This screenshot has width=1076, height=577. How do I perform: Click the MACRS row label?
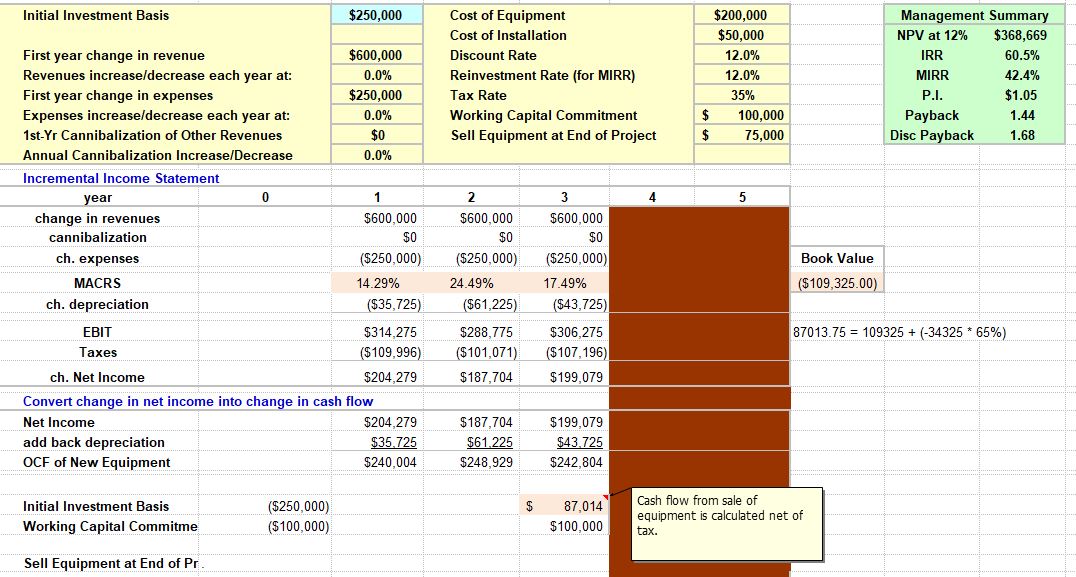coord(97,283)
